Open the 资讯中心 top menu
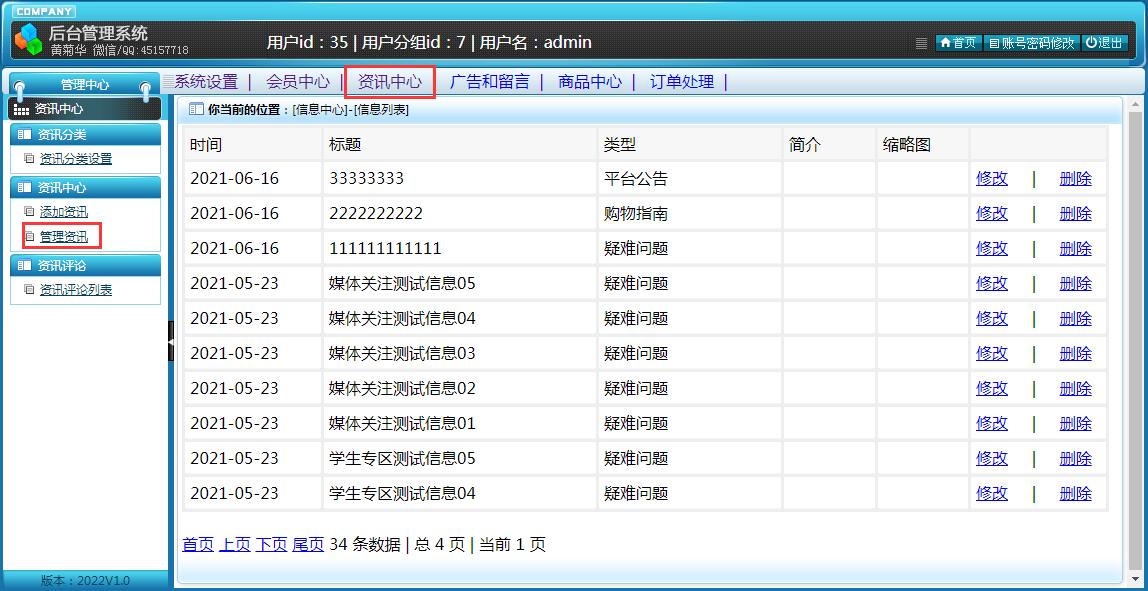Viewport: 1148px width, 591px height. 390,81
